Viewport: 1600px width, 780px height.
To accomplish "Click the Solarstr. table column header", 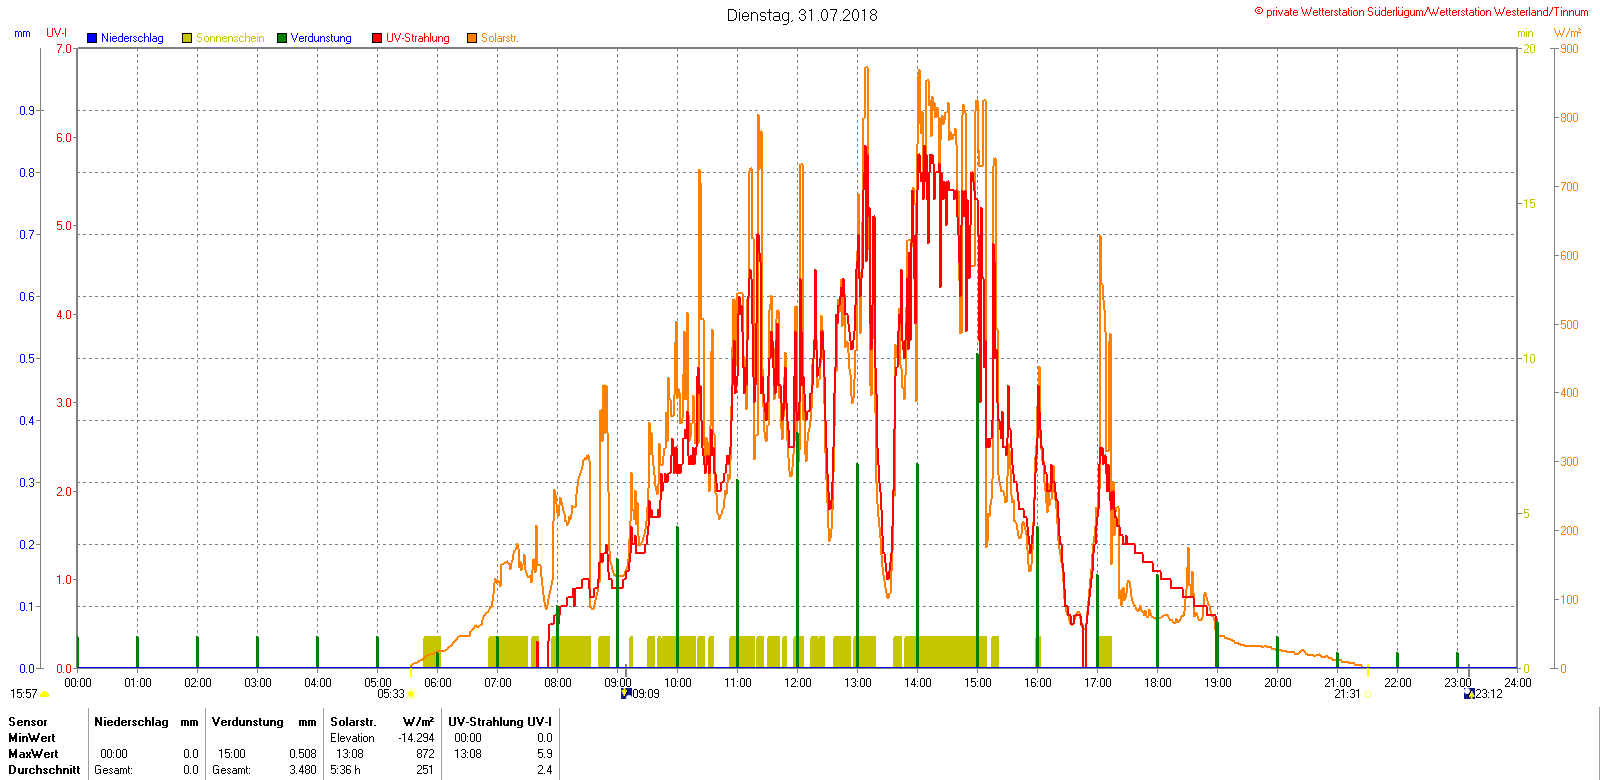I will 353,722.
